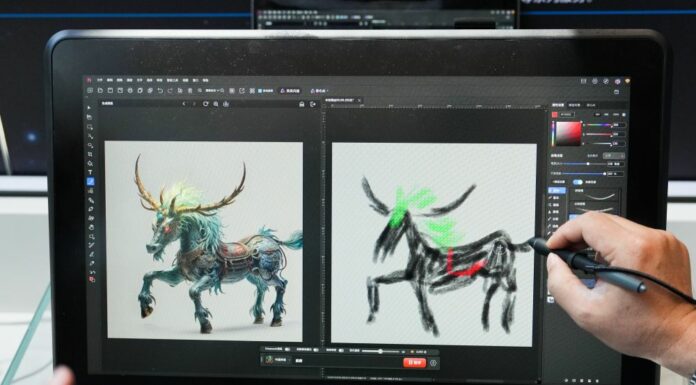Click the red current color swatch
The width and height of the screenshot is (696, 385).
click(x=554, y=114)
